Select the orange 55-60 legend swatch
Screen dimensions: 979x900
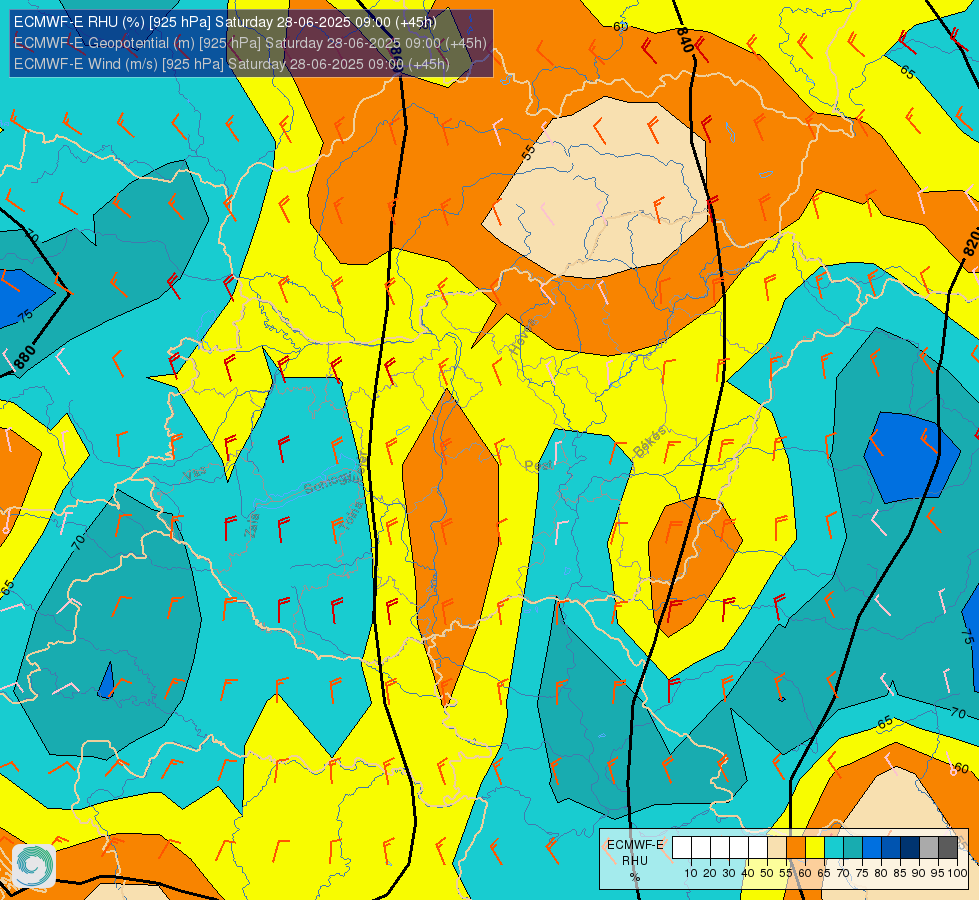(796, 847)
